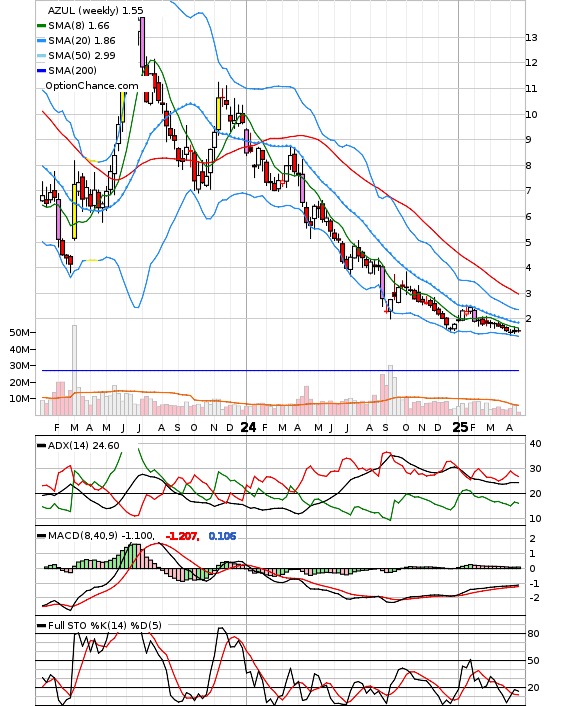Image resolution: width=566 pixels, height=706 pixels.
Task: Click the price axis label 5
Action: (x=529, y=243)
